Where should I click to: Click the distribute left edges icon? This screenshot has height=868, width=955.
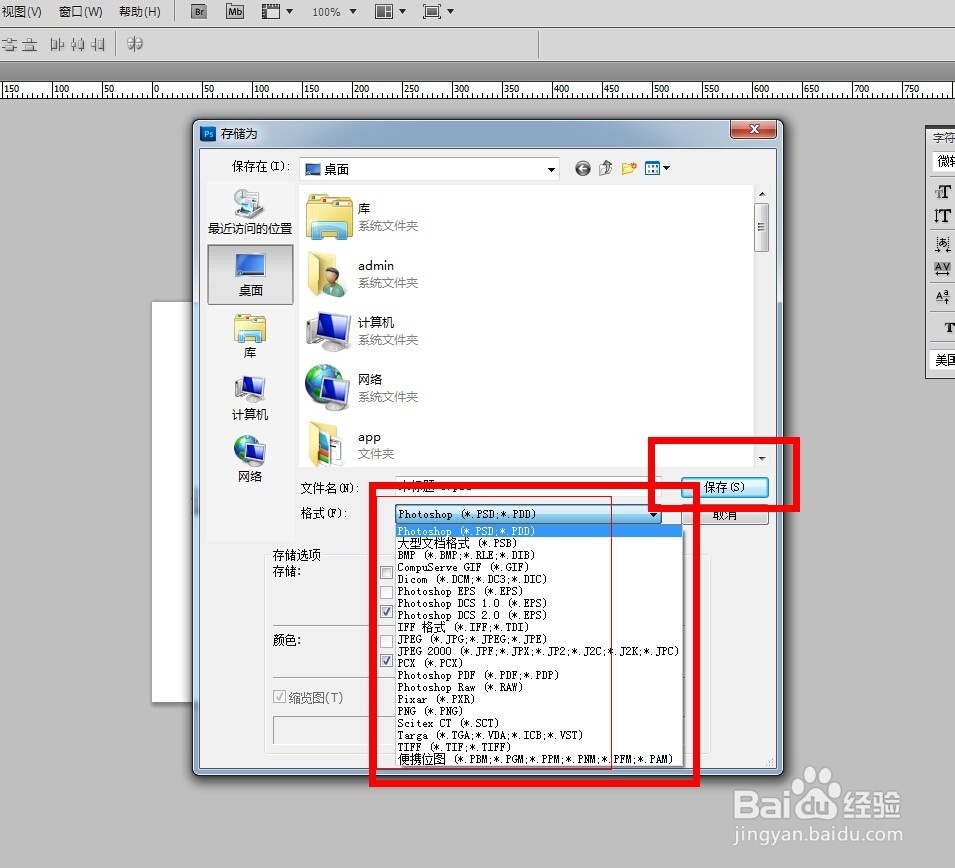57,44
